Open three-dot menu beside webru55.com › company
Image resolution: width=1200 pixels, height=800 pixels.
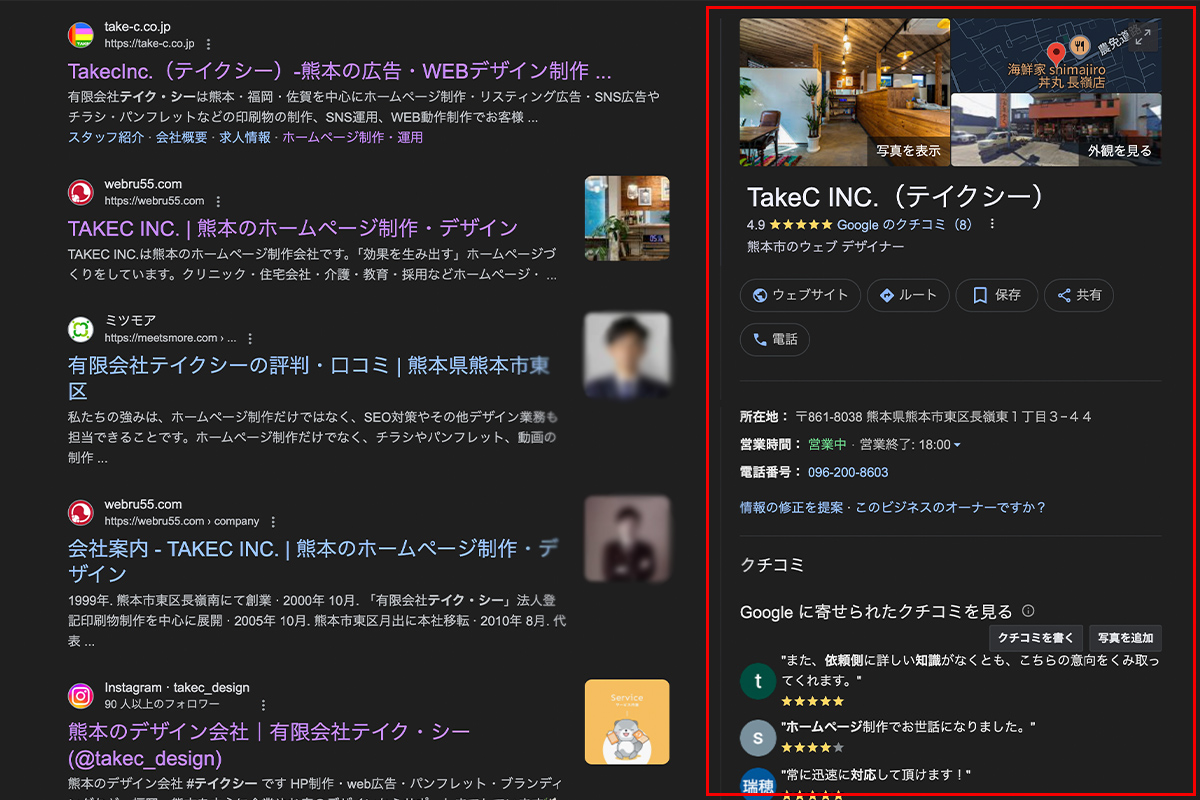coord(273,522)
